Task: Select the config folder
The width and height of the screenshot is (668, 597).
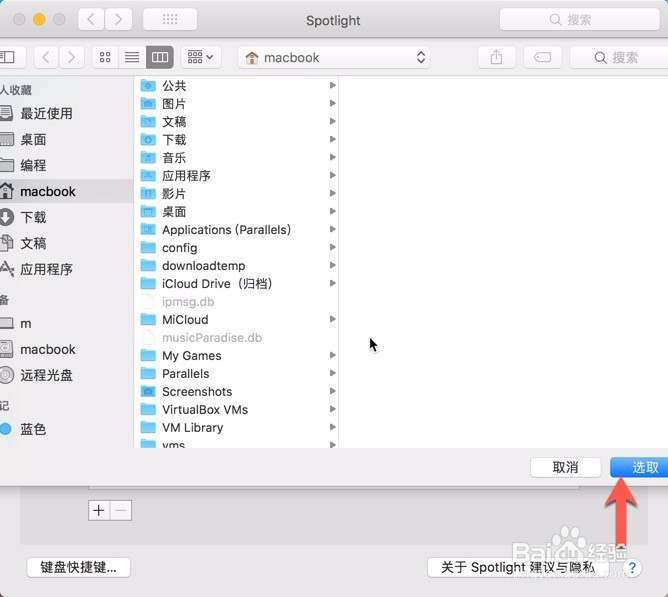Action: point(238,248)
